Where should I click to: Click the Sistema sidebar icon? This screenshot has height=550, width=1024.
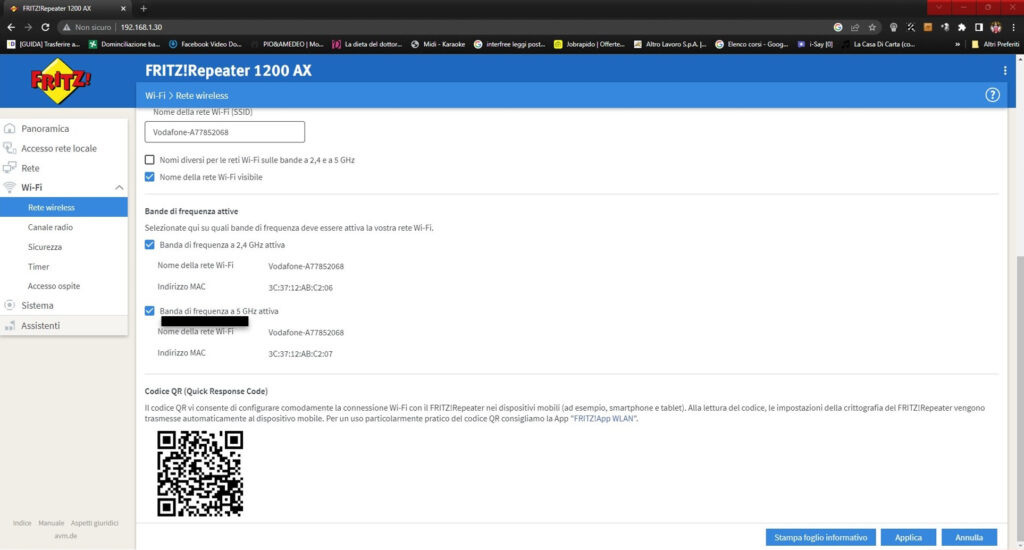point(10,305)
